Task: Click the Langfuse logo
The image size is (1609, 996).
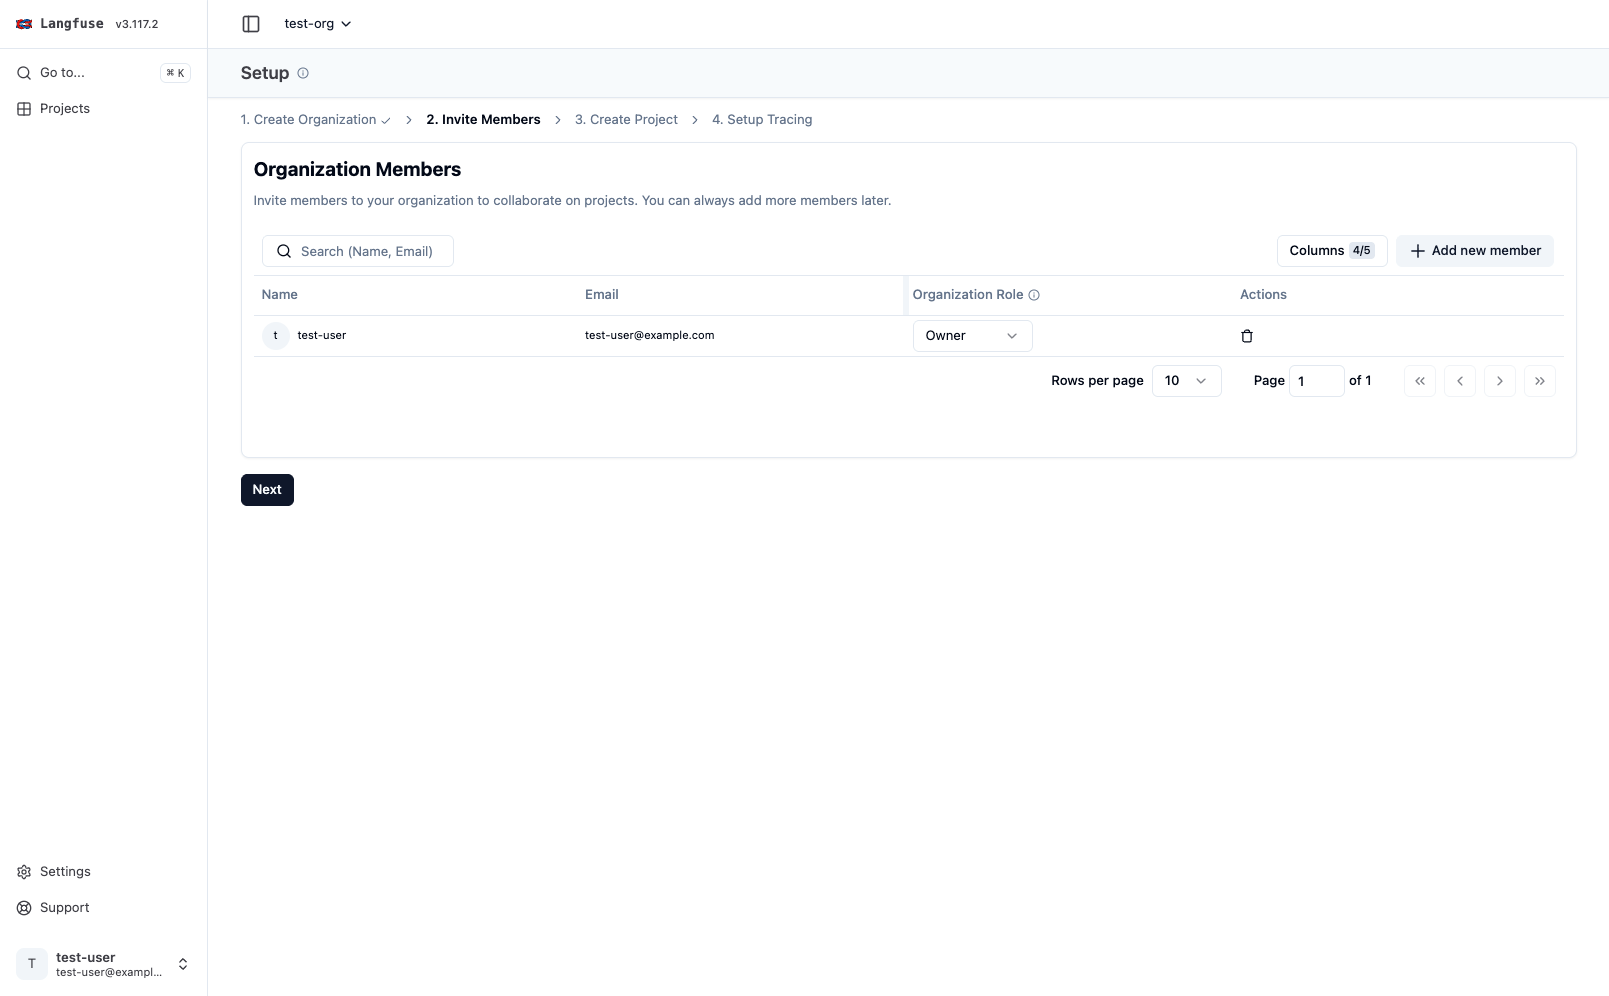Action: (x=25, y=24)
